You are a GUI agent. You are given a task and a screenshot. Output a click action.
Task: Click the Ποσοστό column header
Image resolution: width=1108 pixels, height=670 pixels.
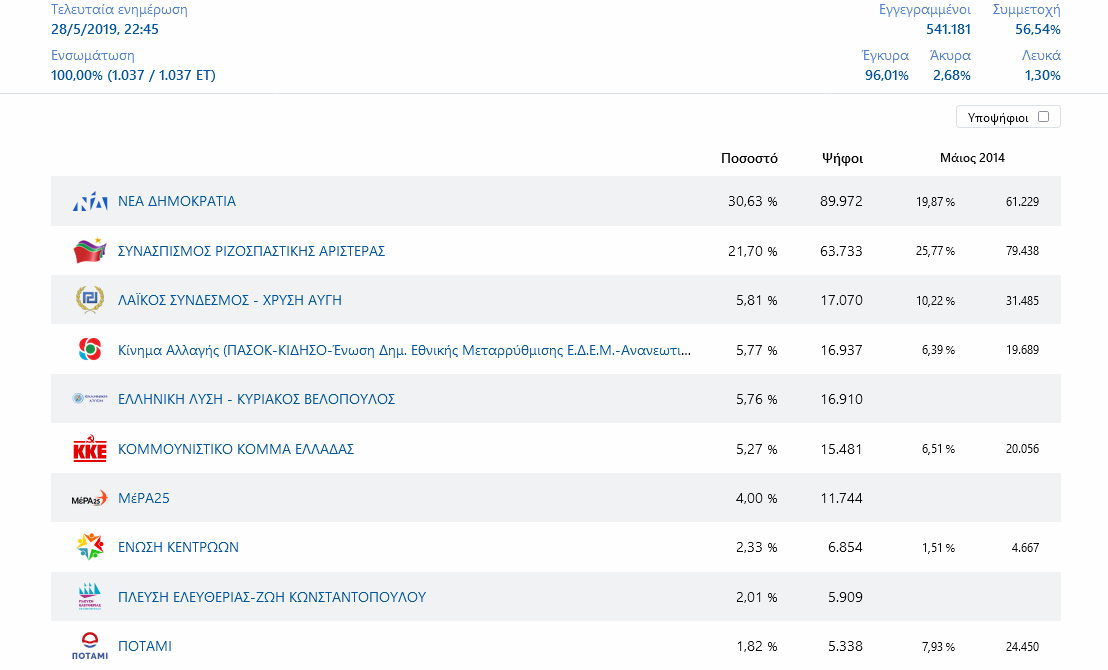pyautogui.click(x=749, y=158)
